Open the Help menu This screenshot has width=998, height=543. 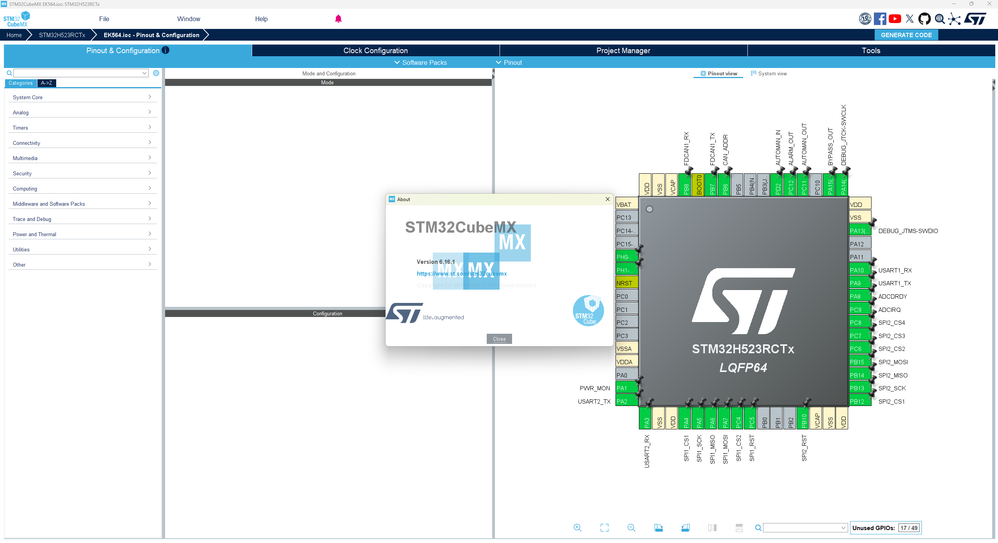coord(261,19)
